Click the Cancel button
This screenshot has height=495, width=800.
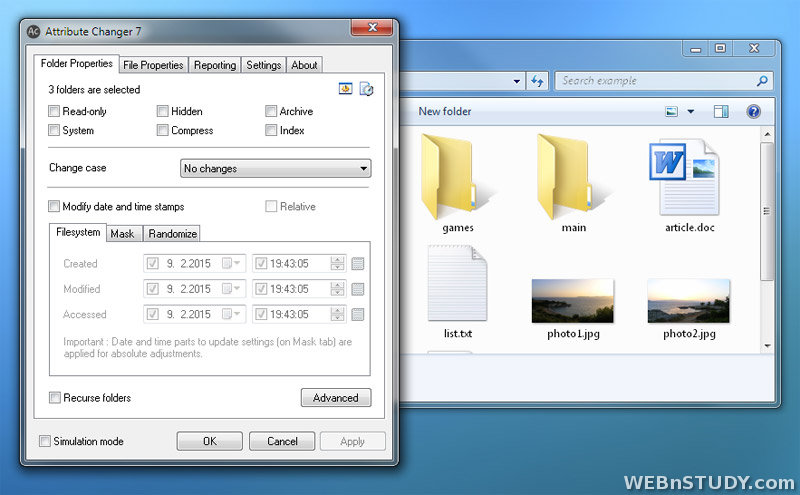click(282, 441)
